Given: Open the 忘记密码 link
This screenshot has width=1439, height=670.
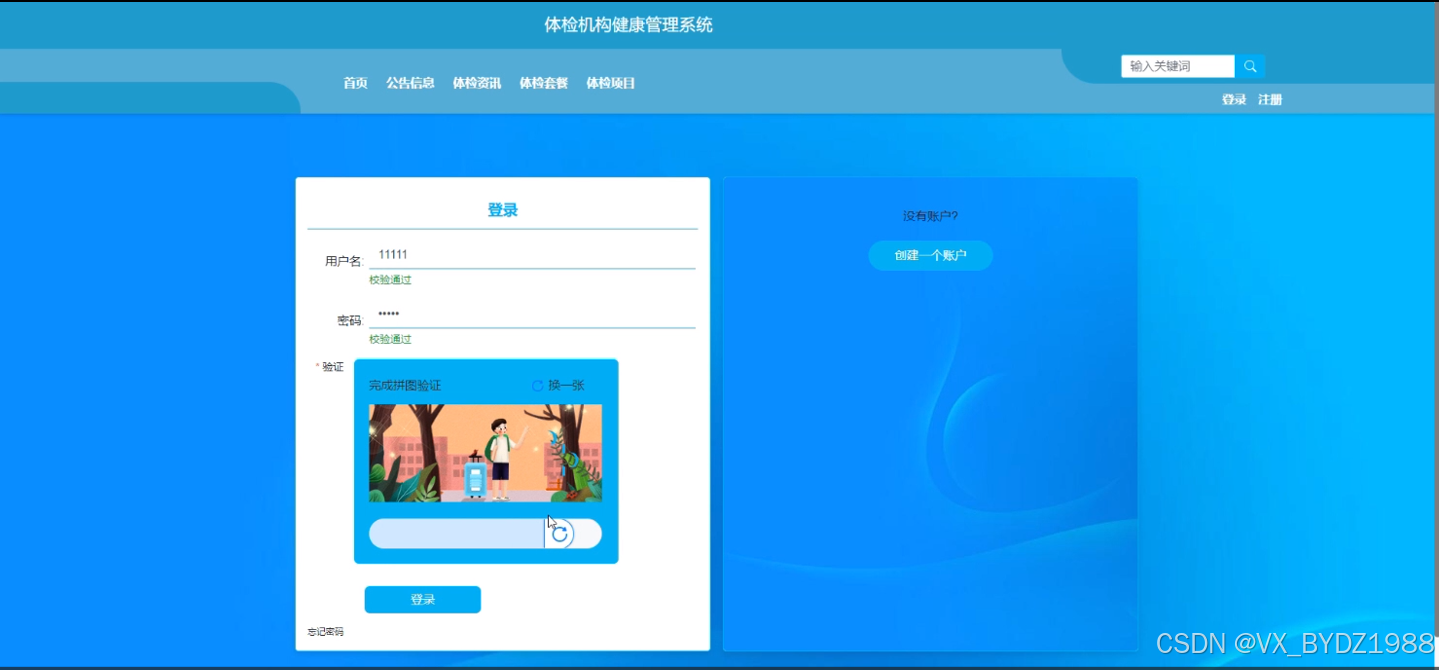Looking at the screenshot, I should tap(324, 632).
